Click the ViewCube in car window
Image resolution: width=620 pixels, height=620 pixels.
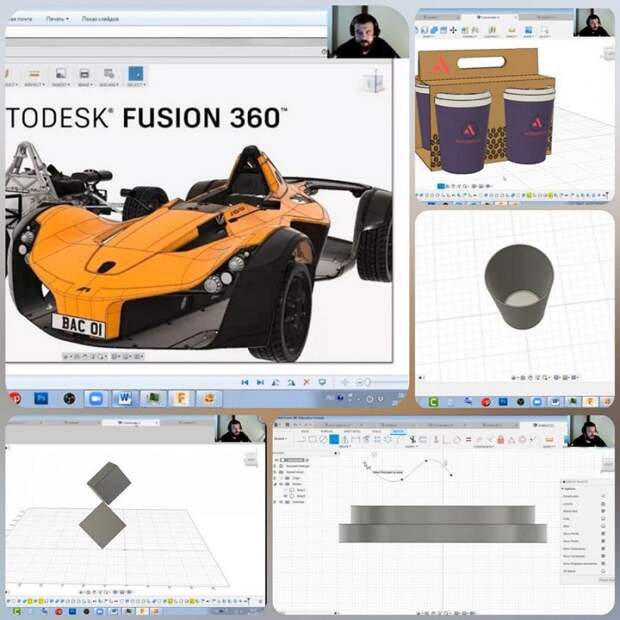373,82
